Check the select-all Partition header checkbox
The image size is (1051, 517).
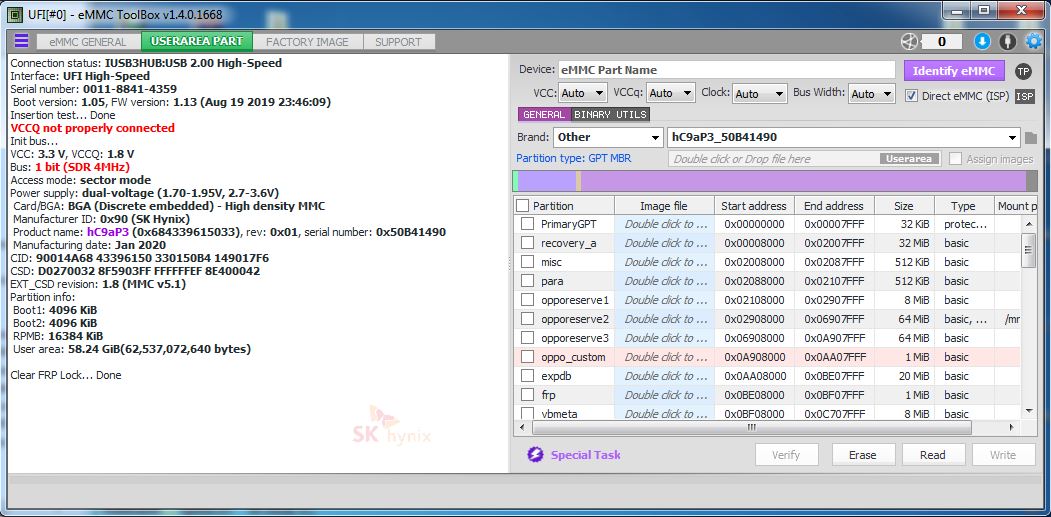(522, 206)
